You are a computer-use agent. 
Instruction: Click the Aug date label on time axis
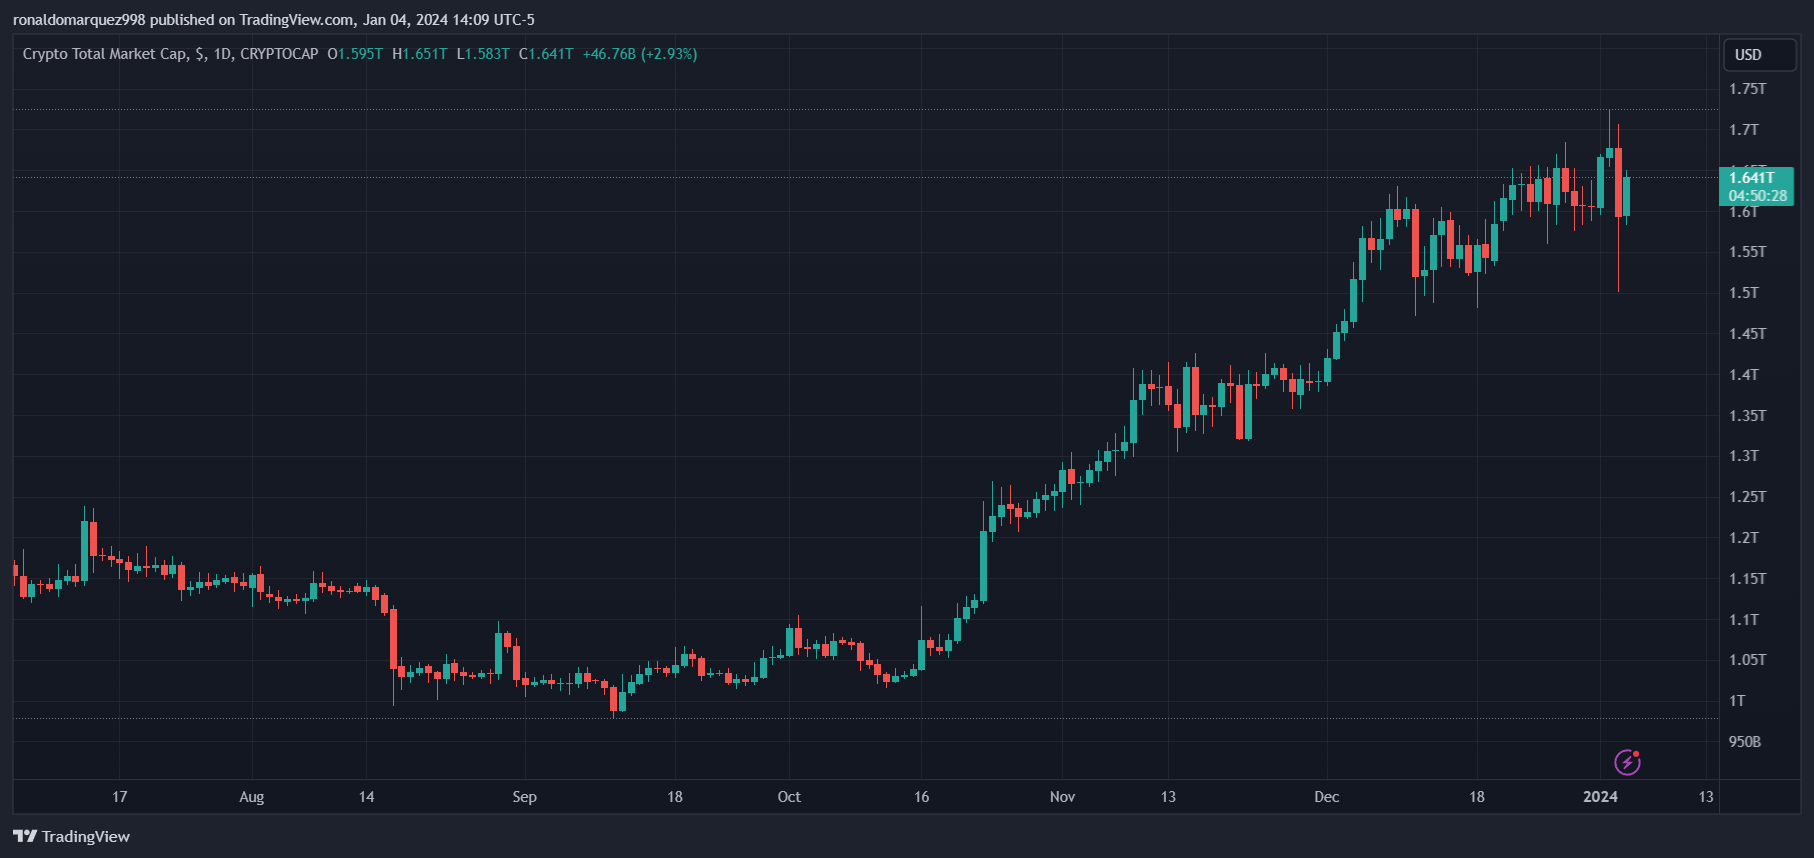click(x=252, y=797)
